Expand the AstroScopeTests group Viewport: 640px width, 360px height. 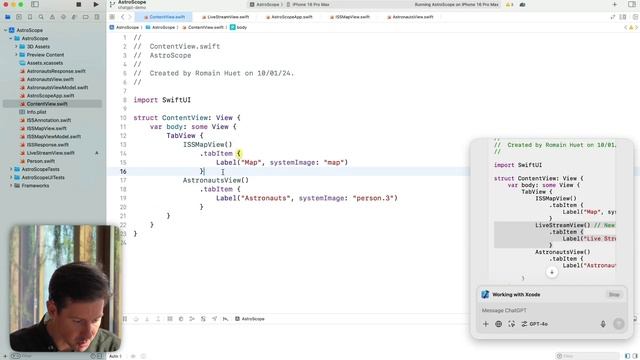click(11, 169)
